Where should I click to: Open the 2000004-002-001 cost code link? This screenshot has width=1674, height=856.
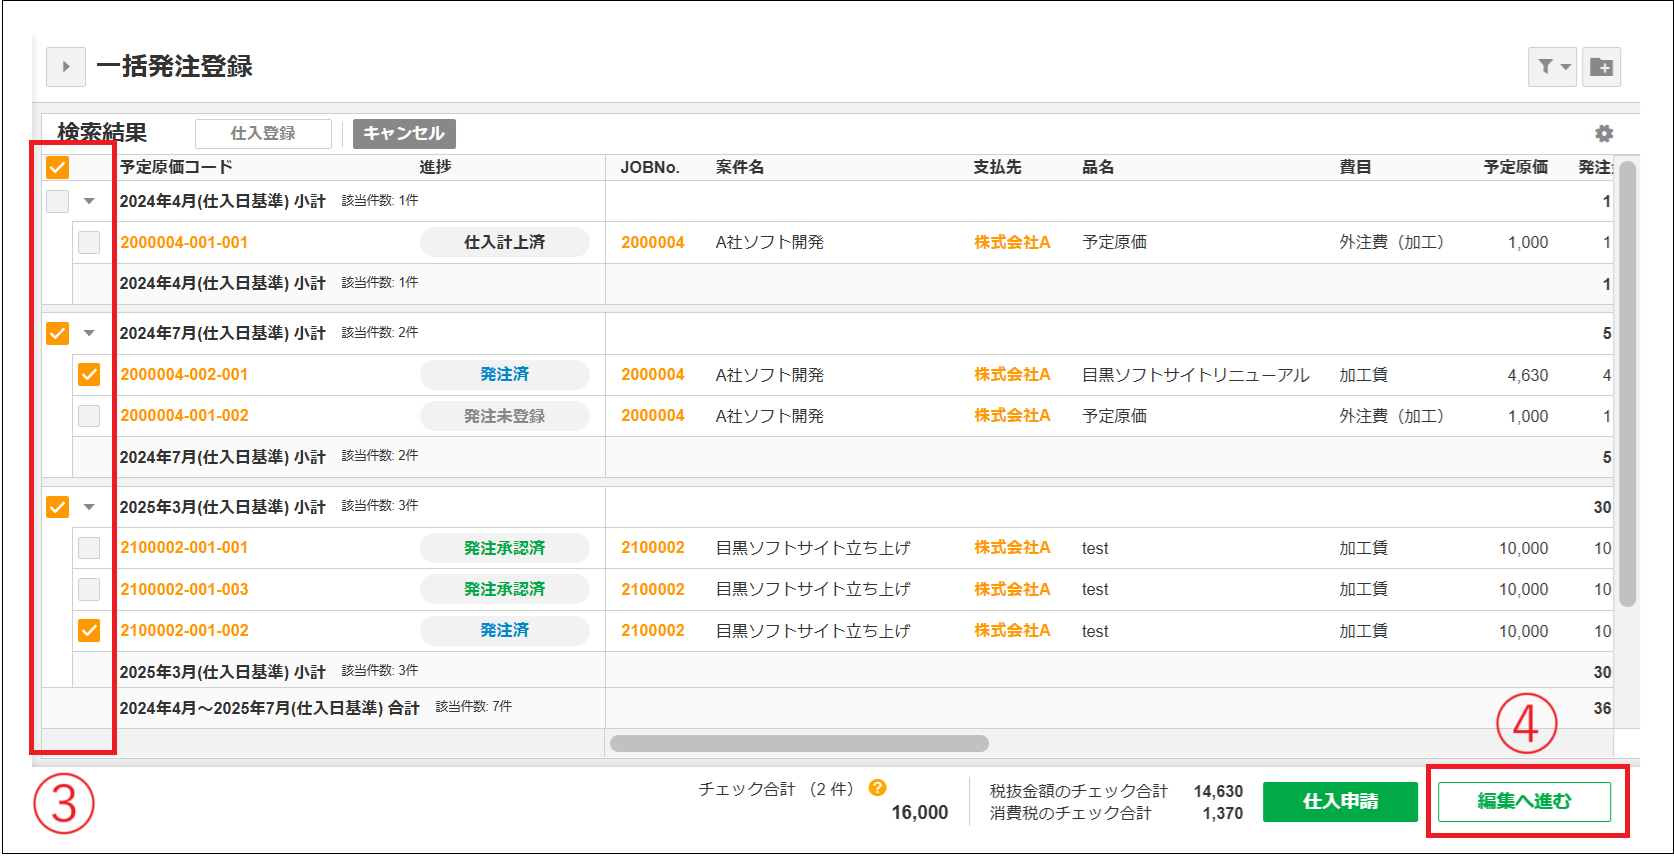click(184, 375)
